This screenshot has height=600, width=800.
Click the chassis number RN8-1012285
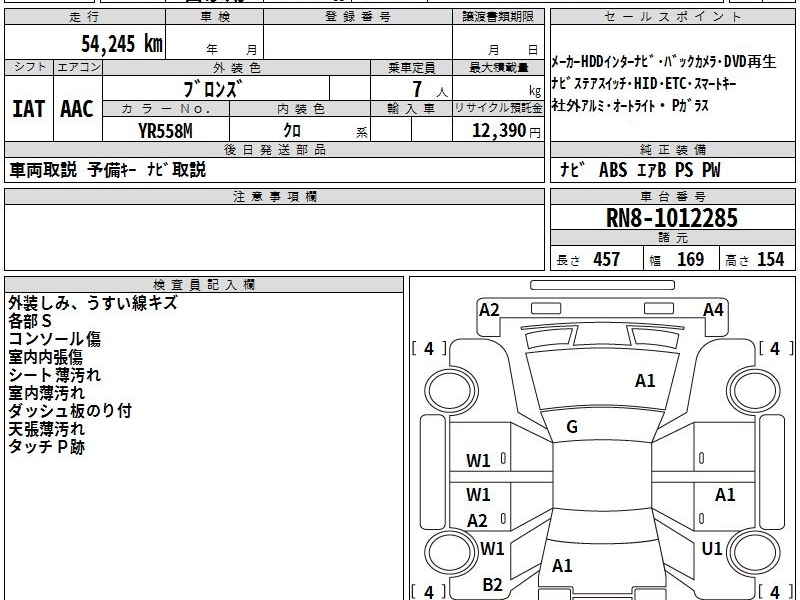tap(672, 218)
